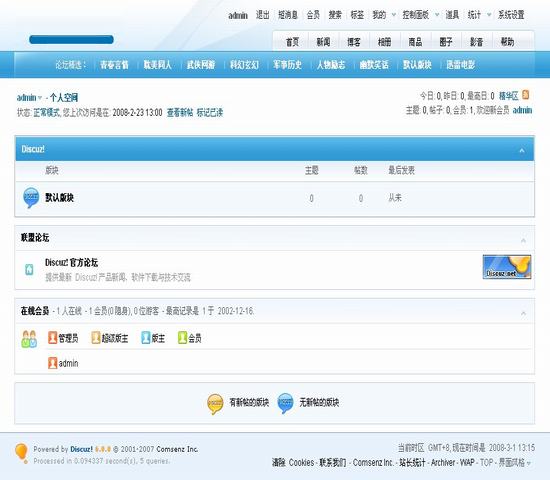The height and width of the screenshot is (480, 550).
Task: Collapse the 在线会员 section
Action: 523,313
